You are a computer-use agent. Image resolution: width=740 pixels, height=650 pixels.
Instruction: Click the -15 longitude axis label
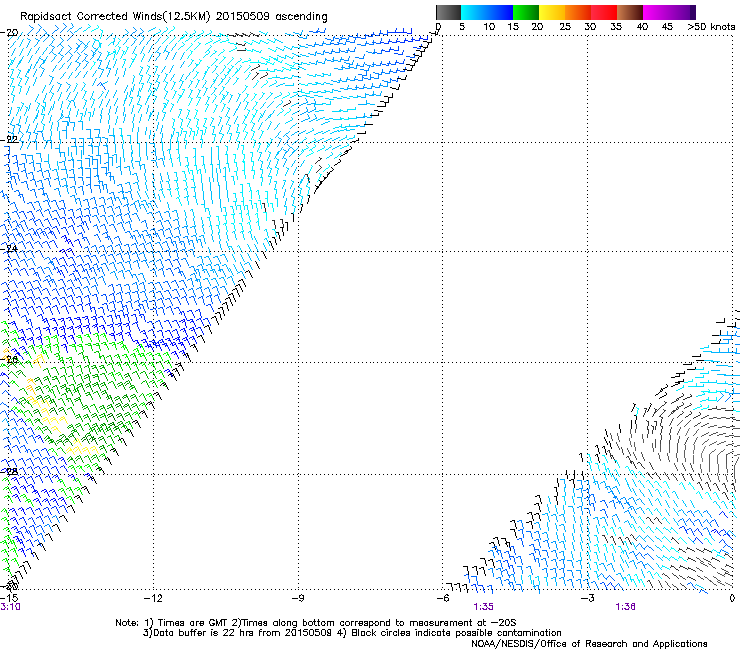coord(9,598)
